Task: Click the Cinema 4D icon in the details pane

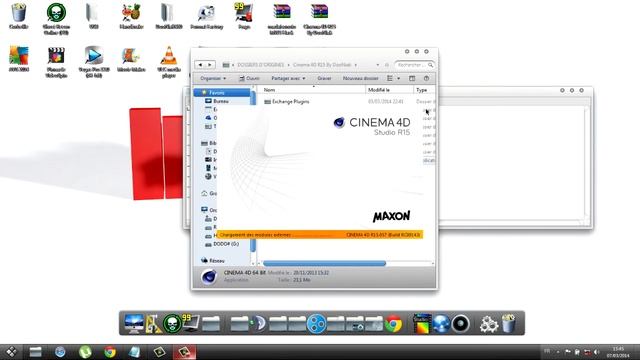Action: click(209, 276)
